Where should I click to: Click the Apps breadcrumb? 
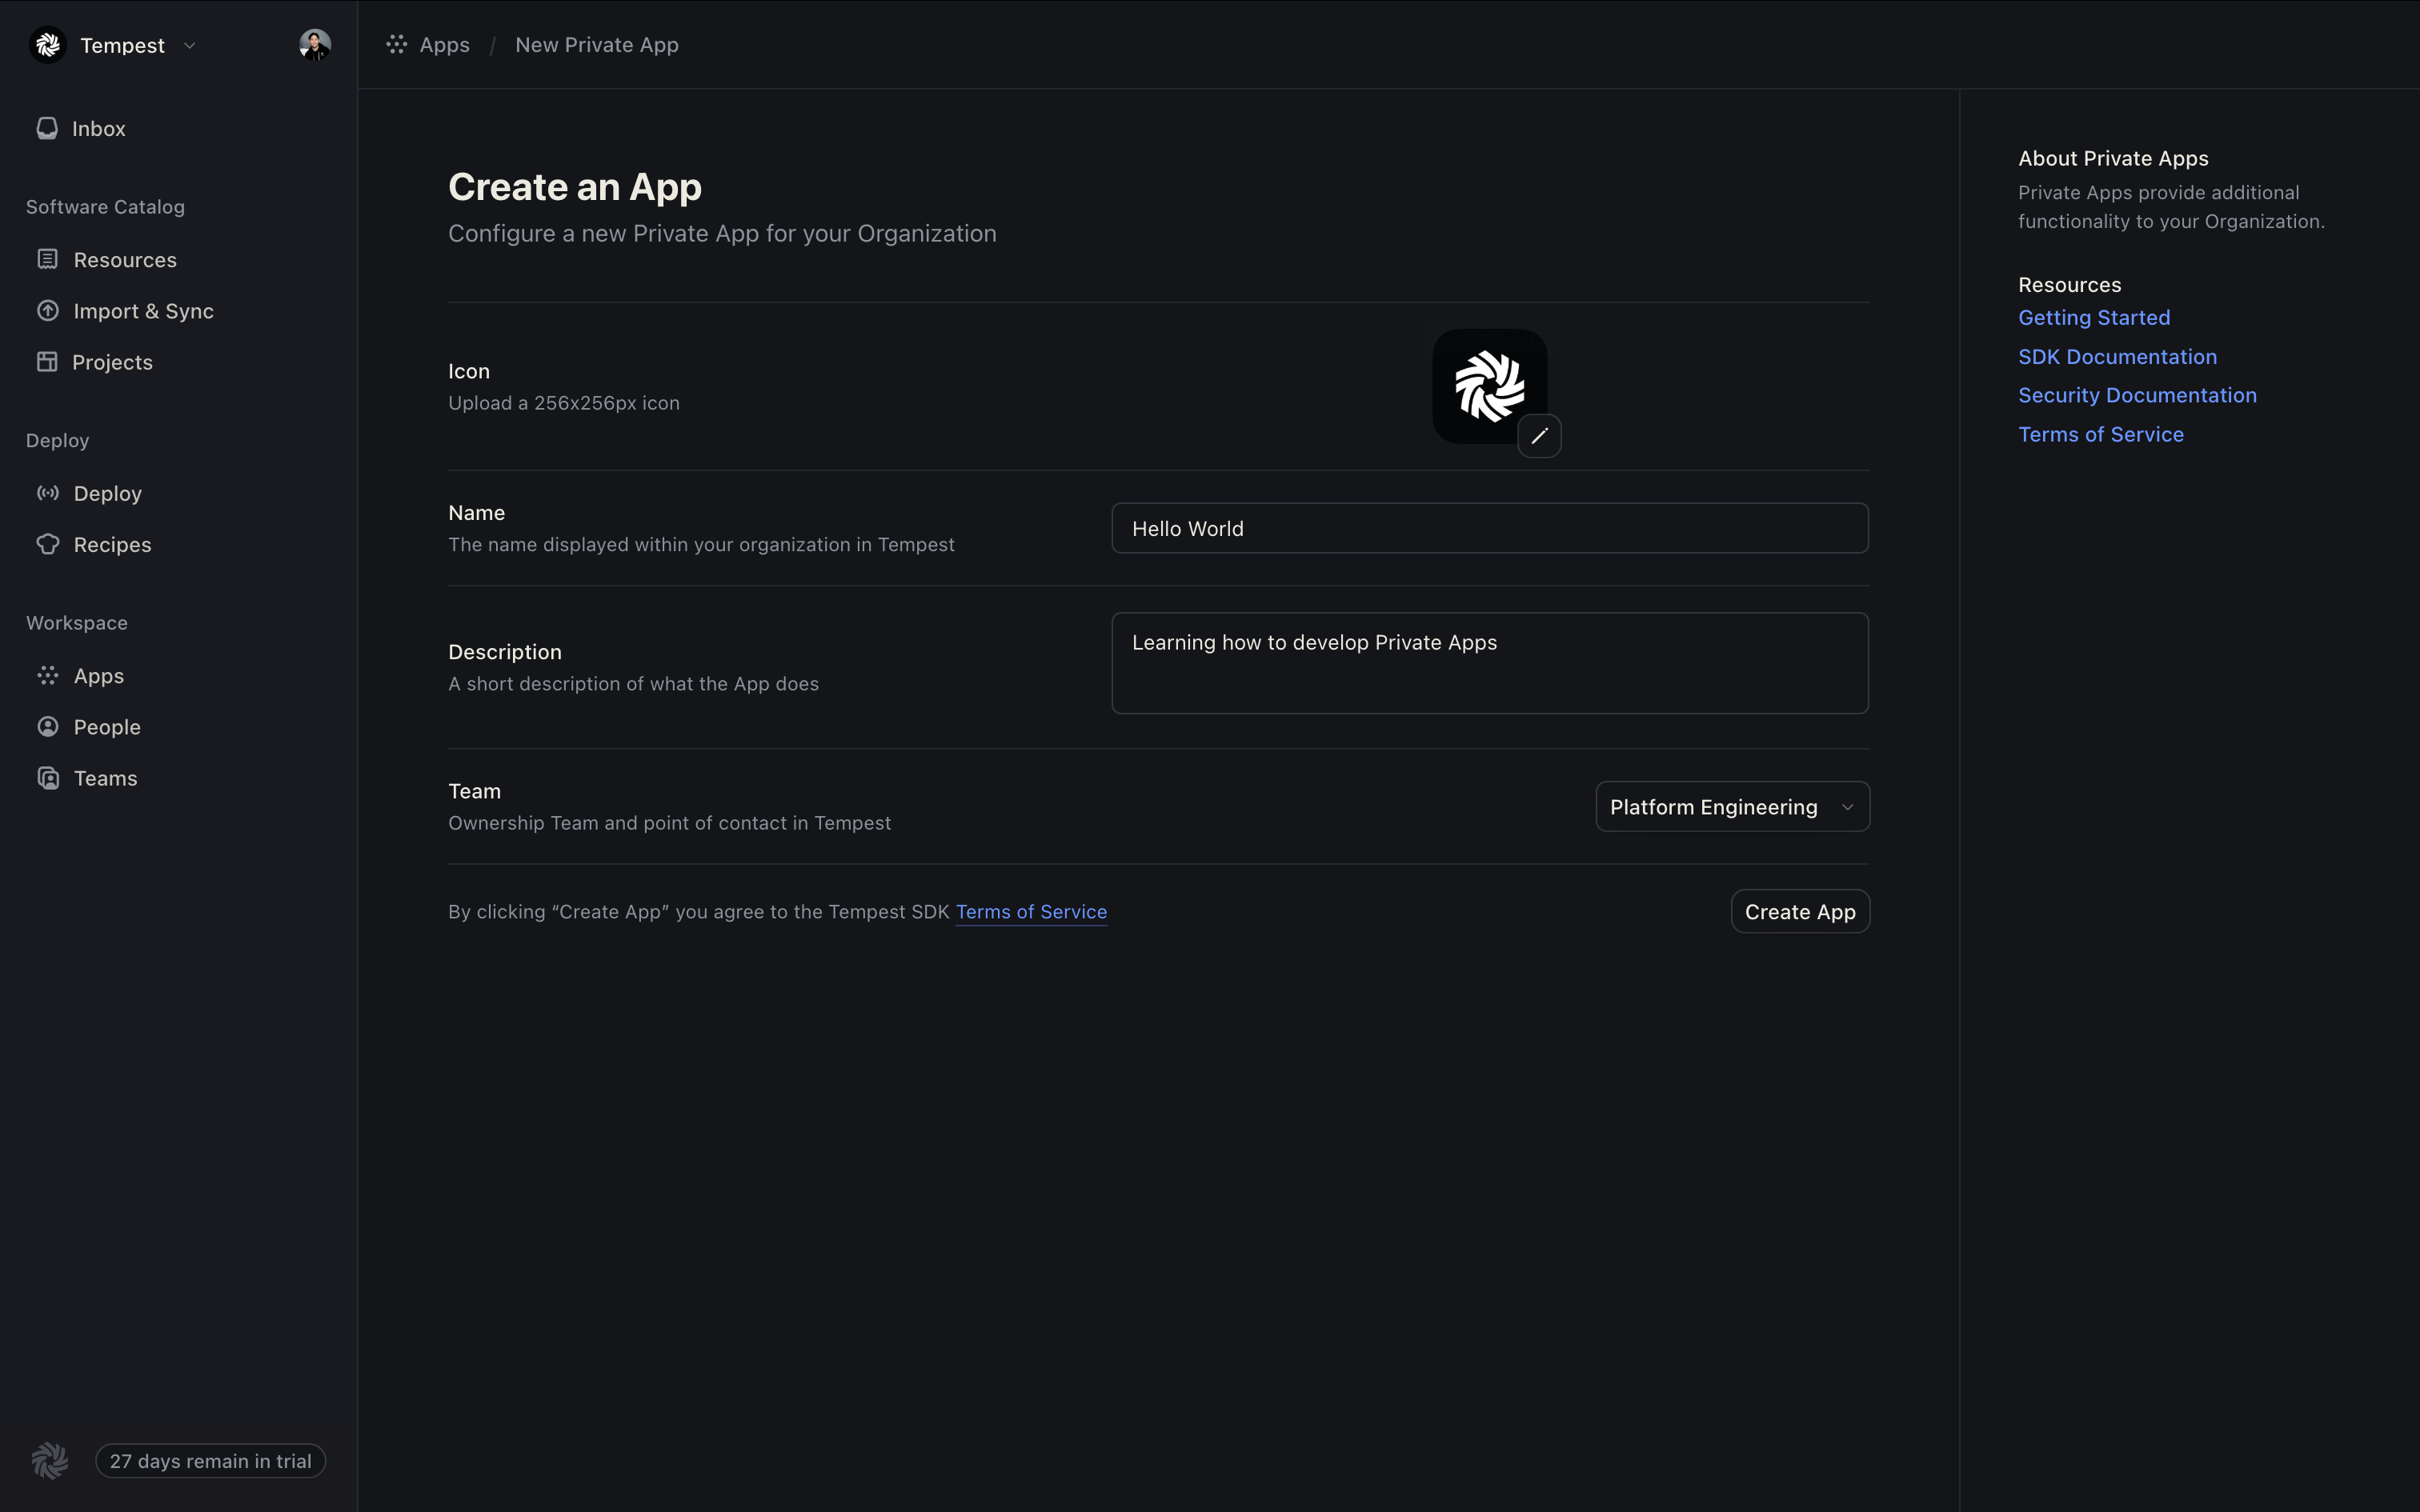click(x=443, y=45)
